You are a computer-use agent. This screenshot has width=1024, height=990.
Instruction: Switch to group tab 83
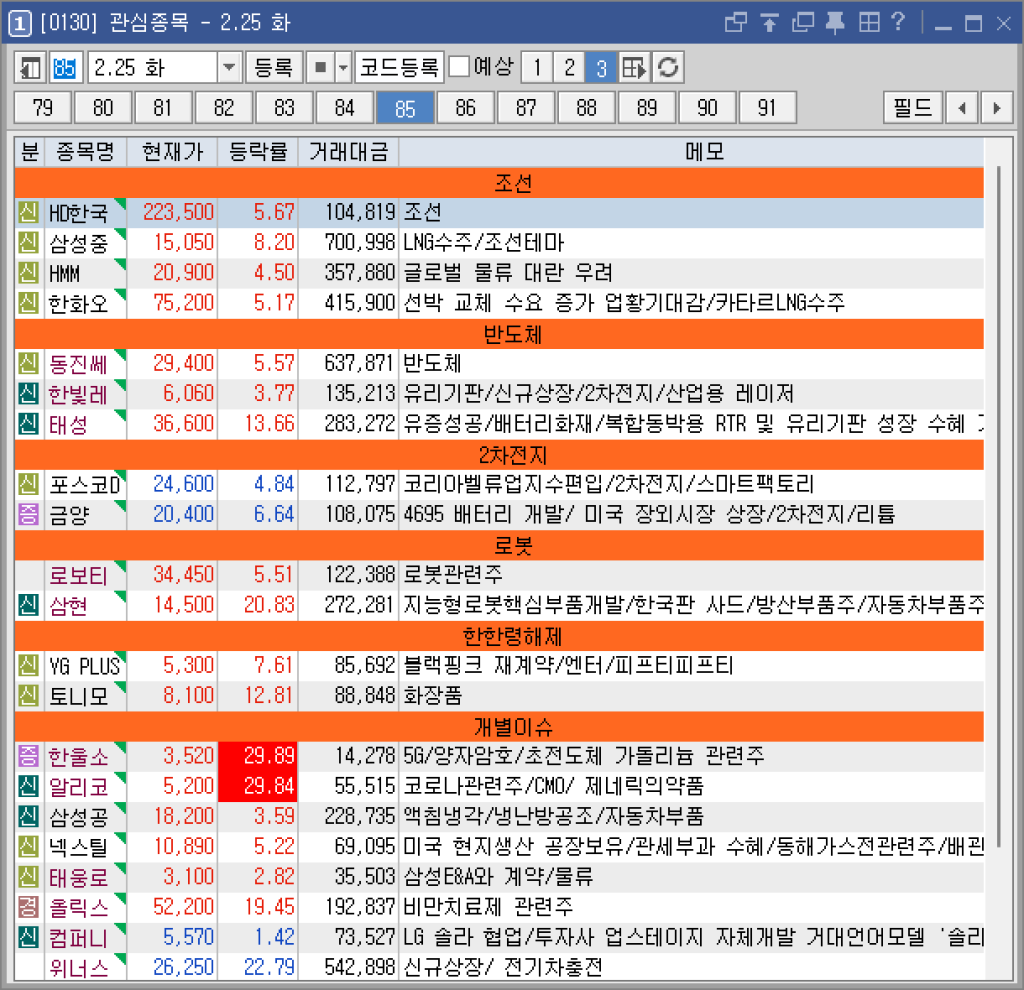click(284, 108)
